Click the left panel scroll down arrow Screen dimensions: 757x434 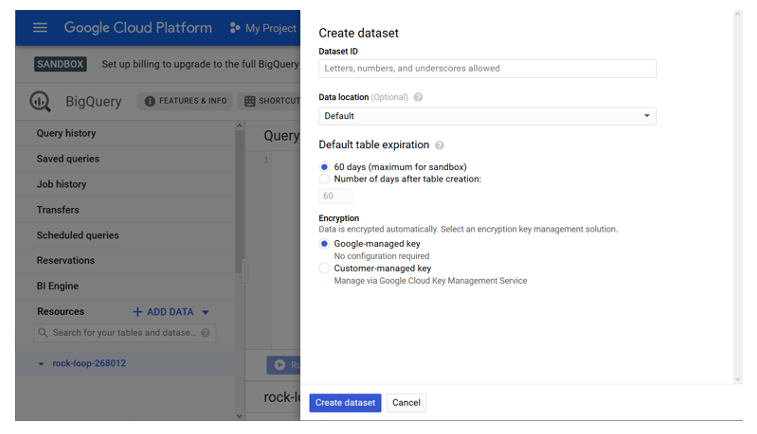pos(239,416)
